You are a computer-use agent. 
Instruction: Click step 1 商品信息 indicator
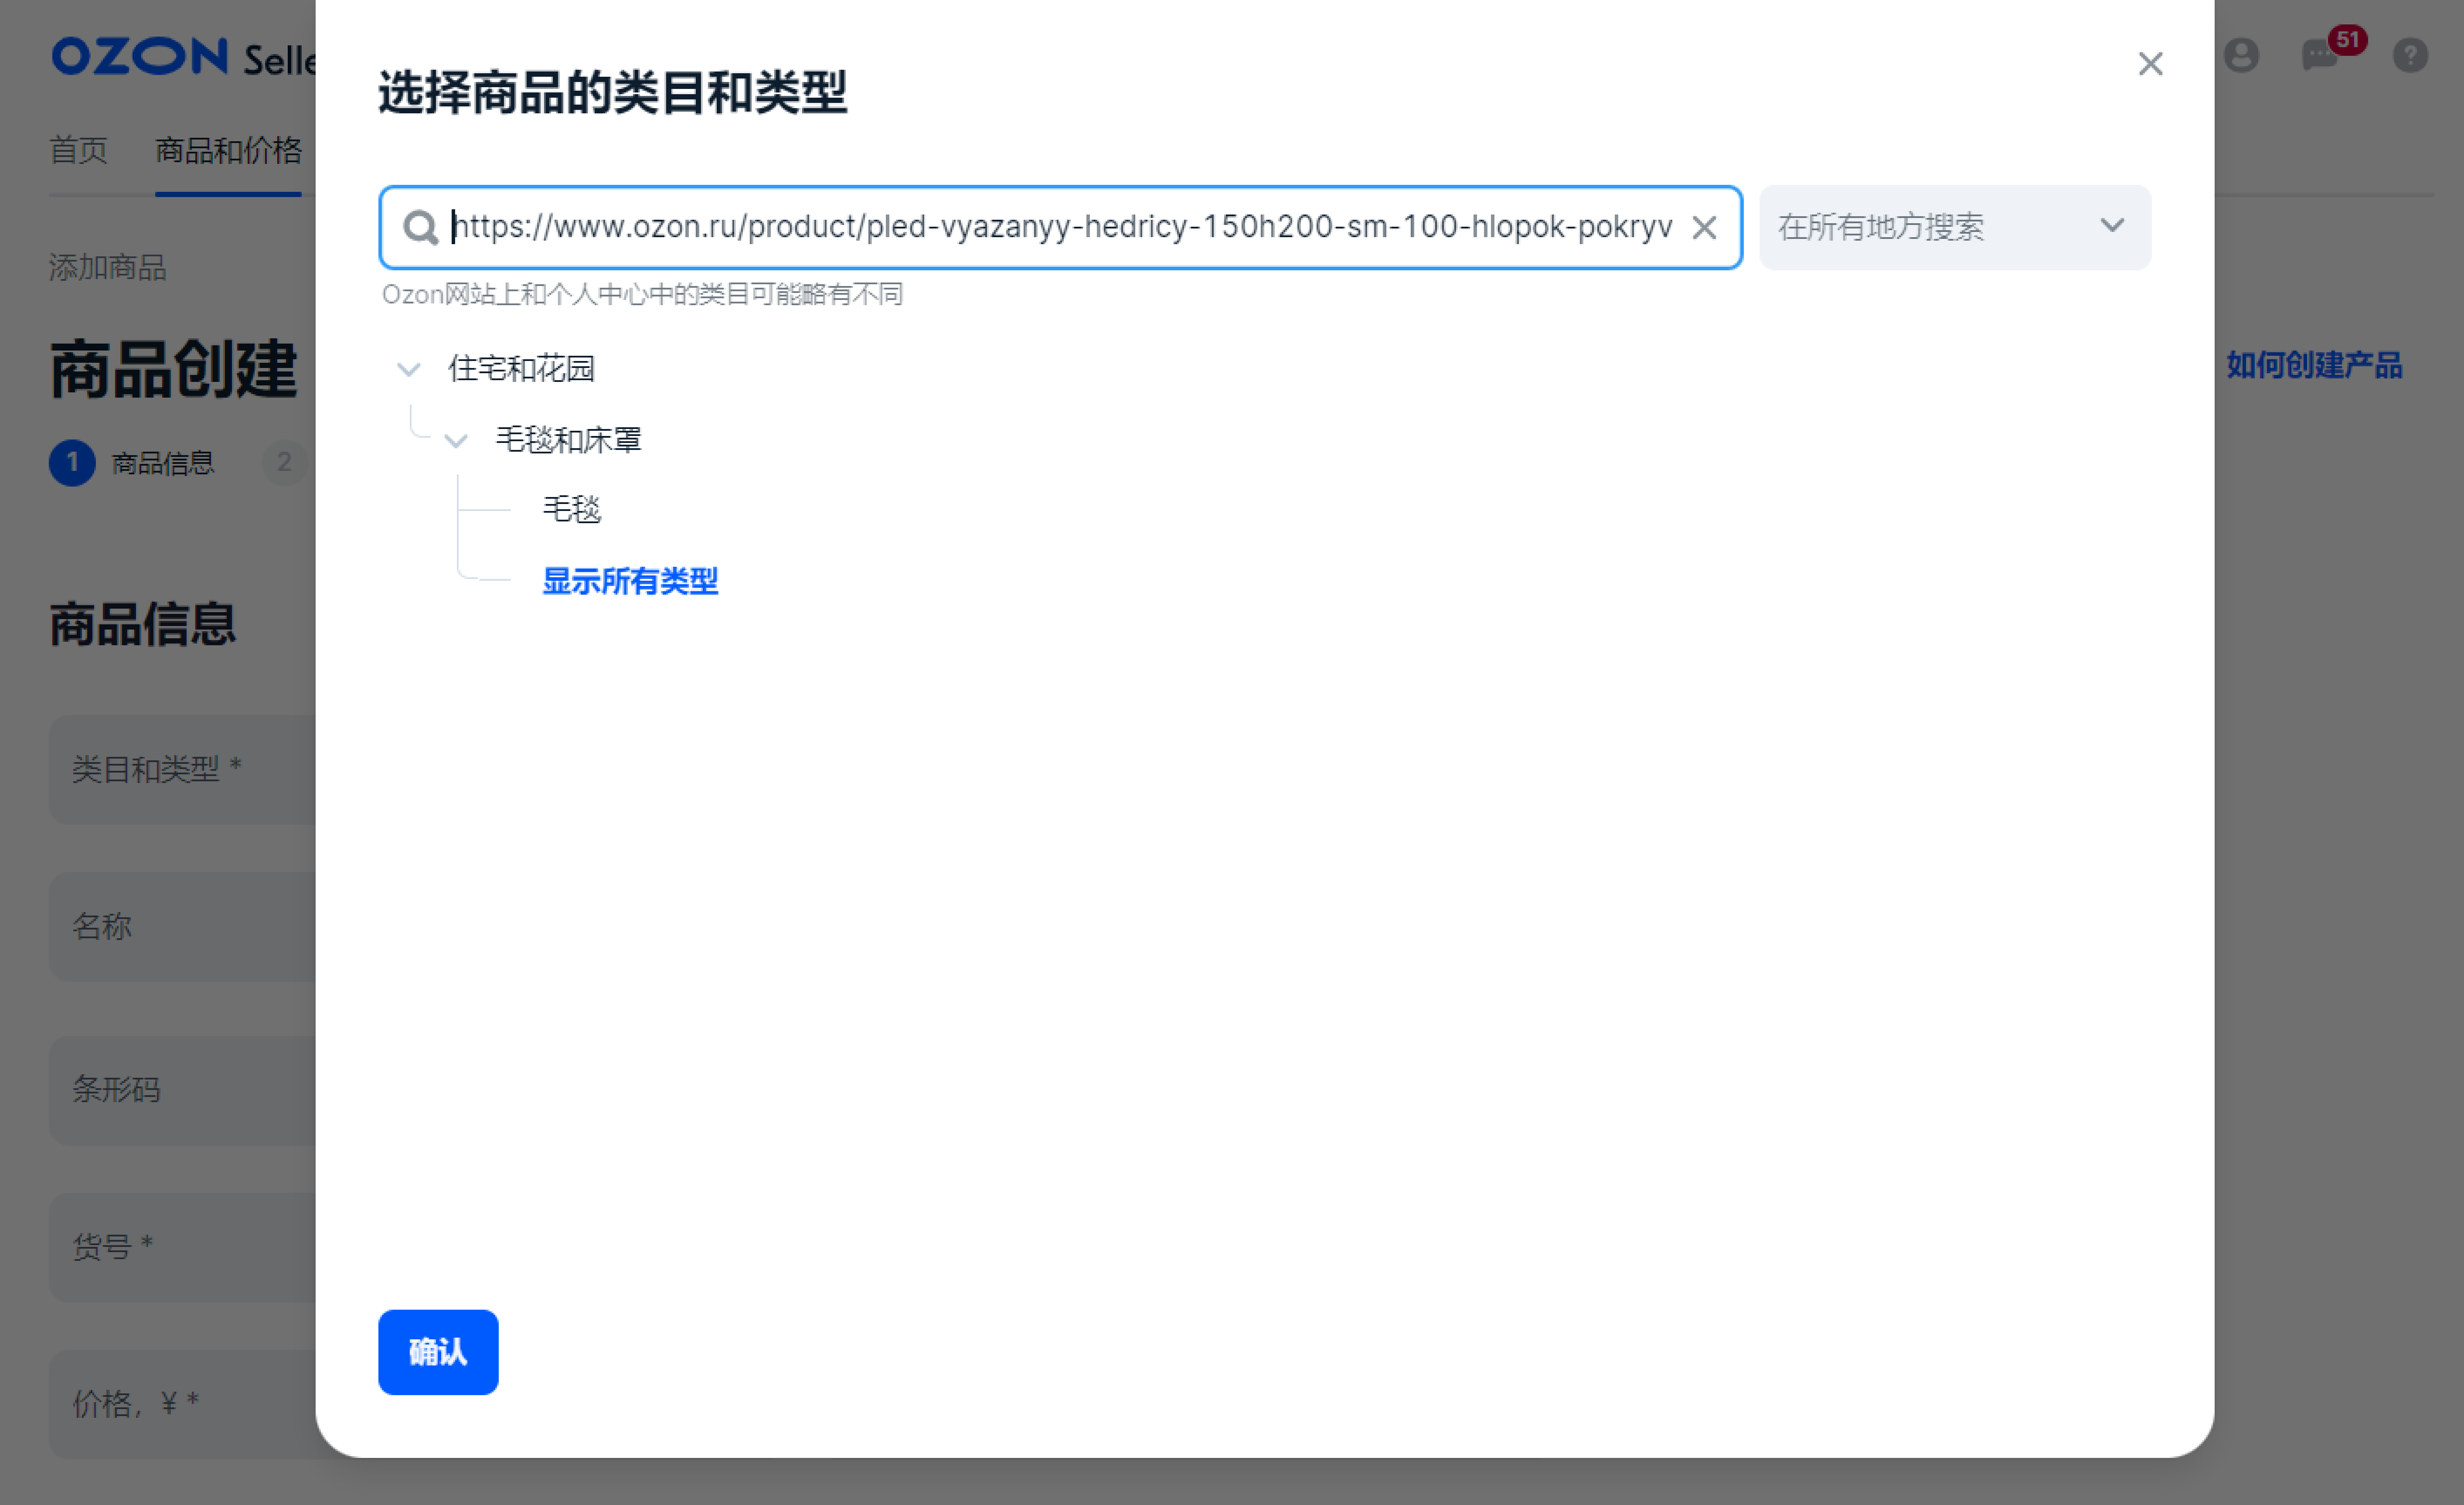132,463
